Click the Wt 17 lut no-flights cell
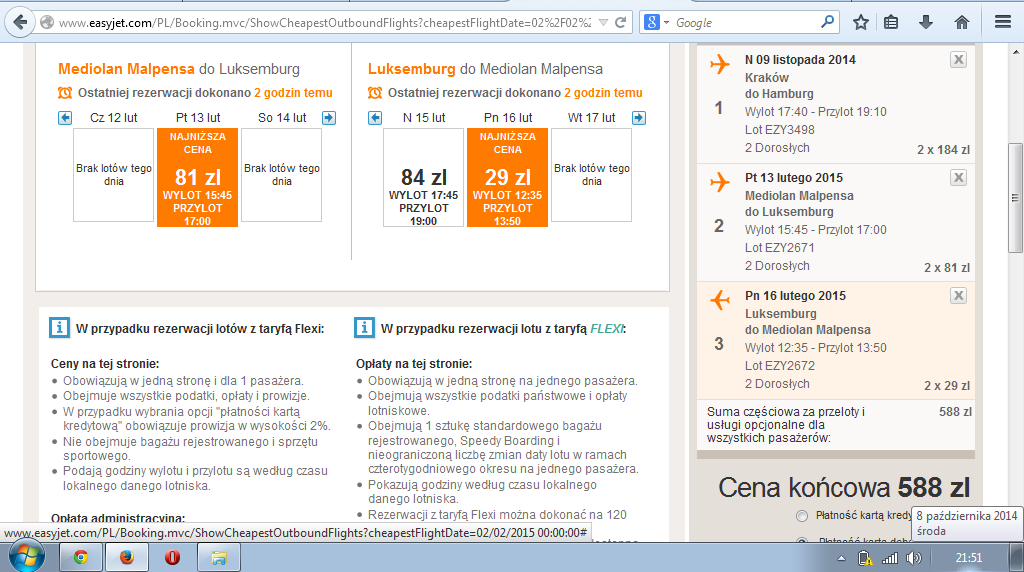Image resolution: width=1024 pixels, height=572 pixels. (x=592, y=175)
